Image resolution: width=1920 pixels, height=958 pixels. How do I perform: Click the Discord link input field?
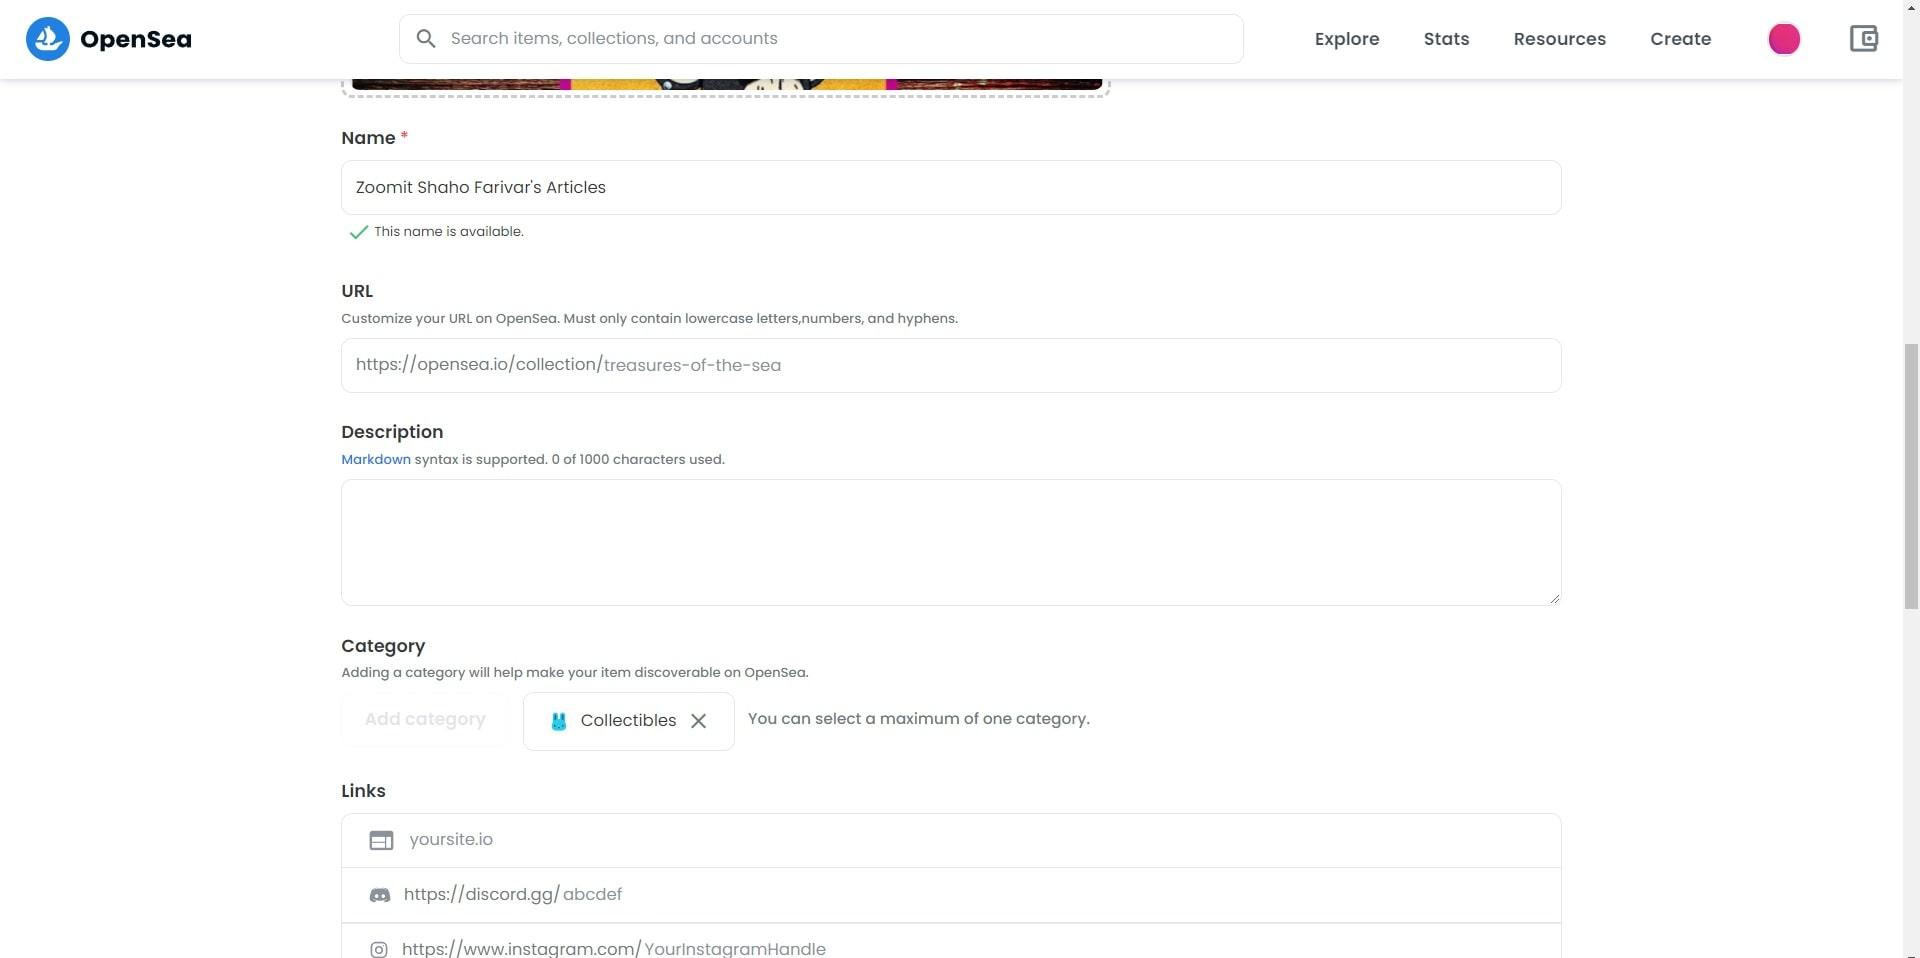[951, 896]
